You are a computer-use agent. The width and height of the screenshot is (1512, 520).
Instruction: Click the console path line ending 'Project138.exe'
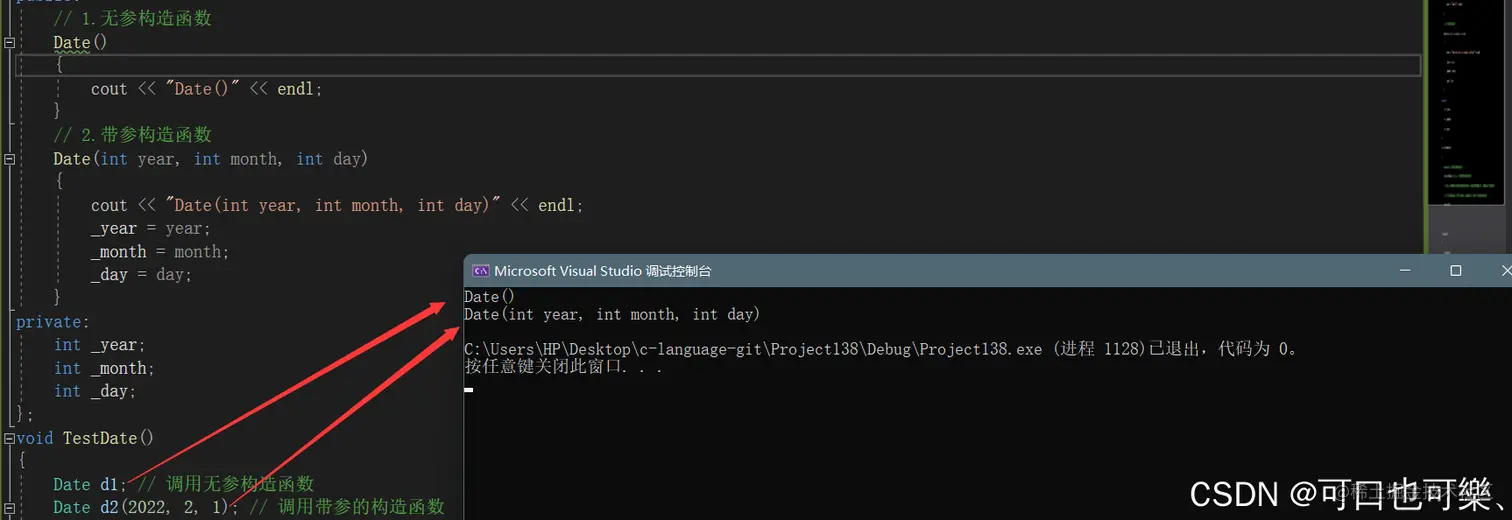point(881,349)
